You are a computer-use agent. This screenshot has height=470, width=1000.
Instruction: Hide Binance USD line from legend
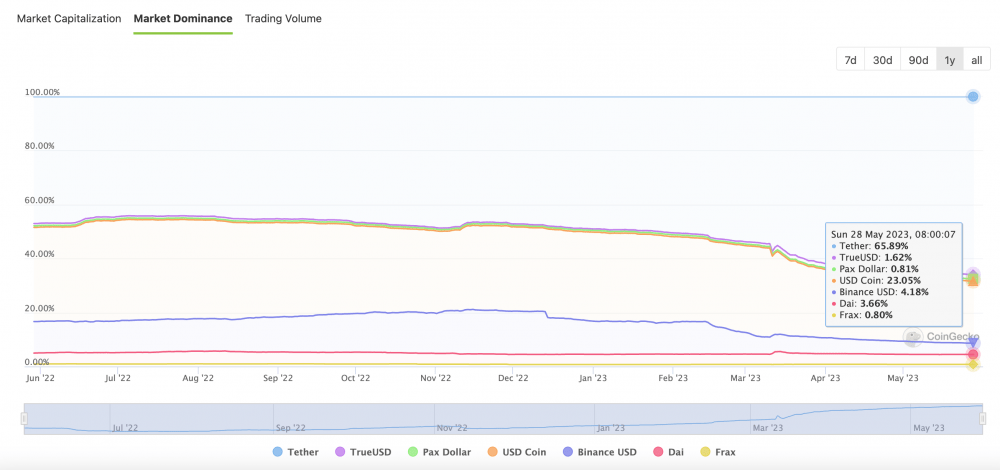coord(600,452)
